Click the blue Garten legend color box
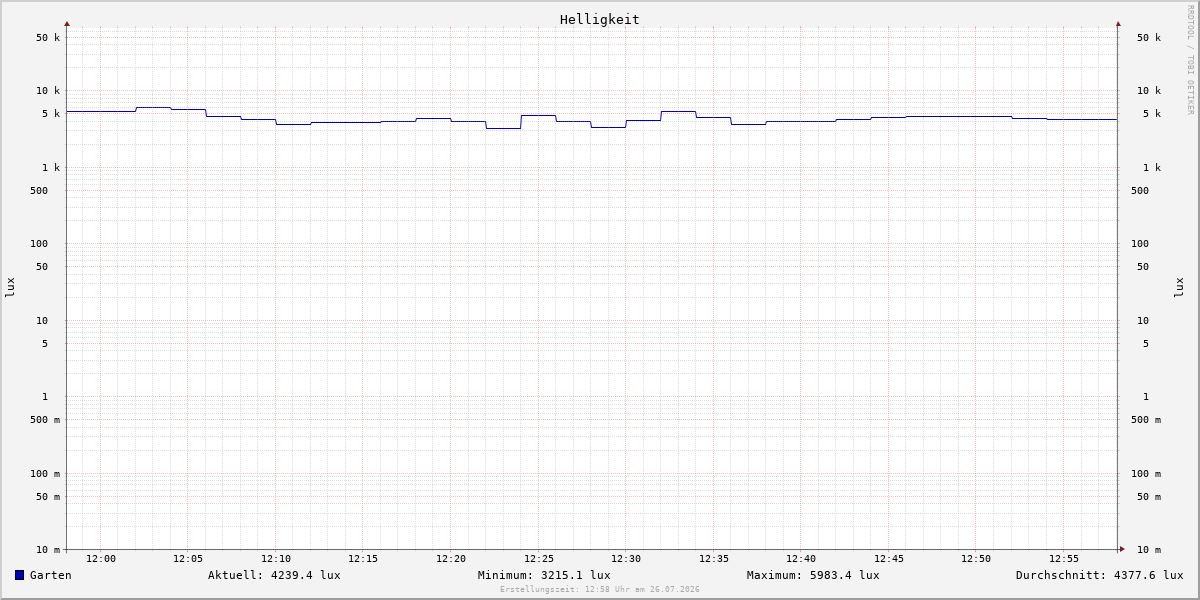This screenshot has height=600, width=1200. point(19,575)
